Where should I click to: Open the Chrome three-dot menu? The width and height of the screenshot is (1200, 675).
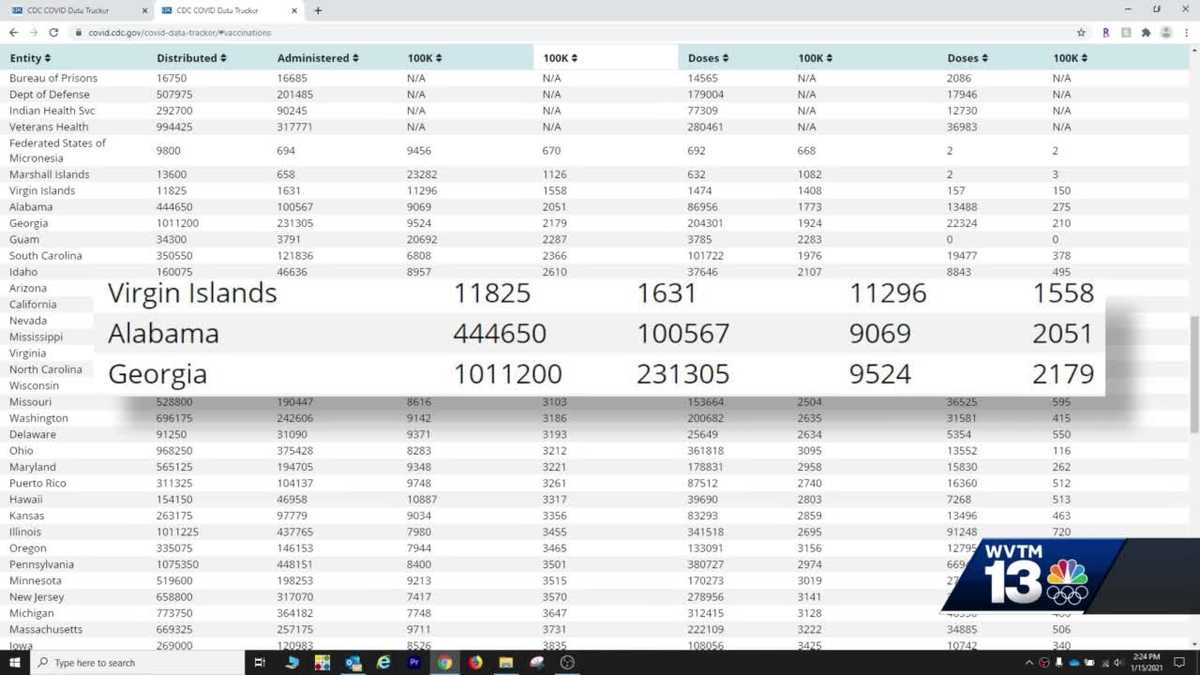click(x=1186, y=32)
